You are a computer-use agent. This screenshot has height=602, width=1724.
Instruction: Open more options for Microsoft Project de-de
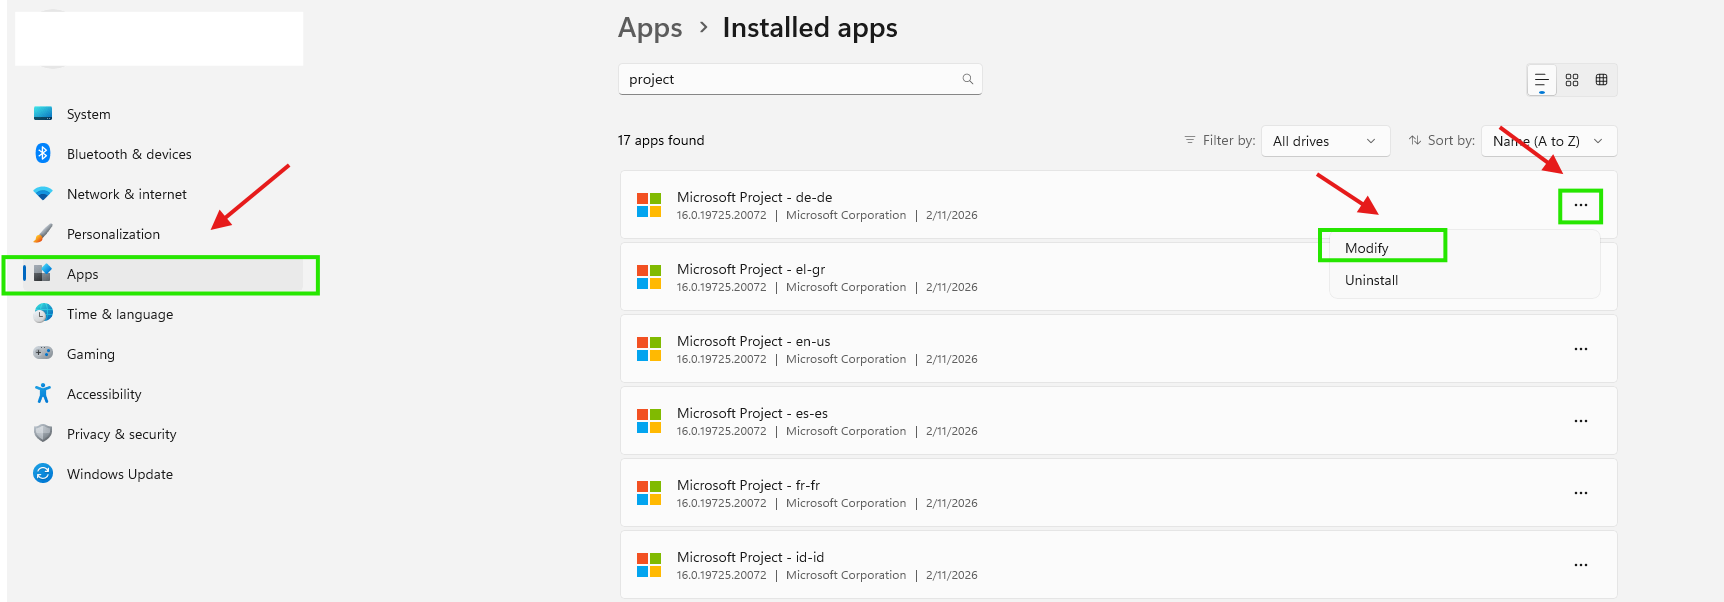pyautogui.click(x=1580, y=206)
